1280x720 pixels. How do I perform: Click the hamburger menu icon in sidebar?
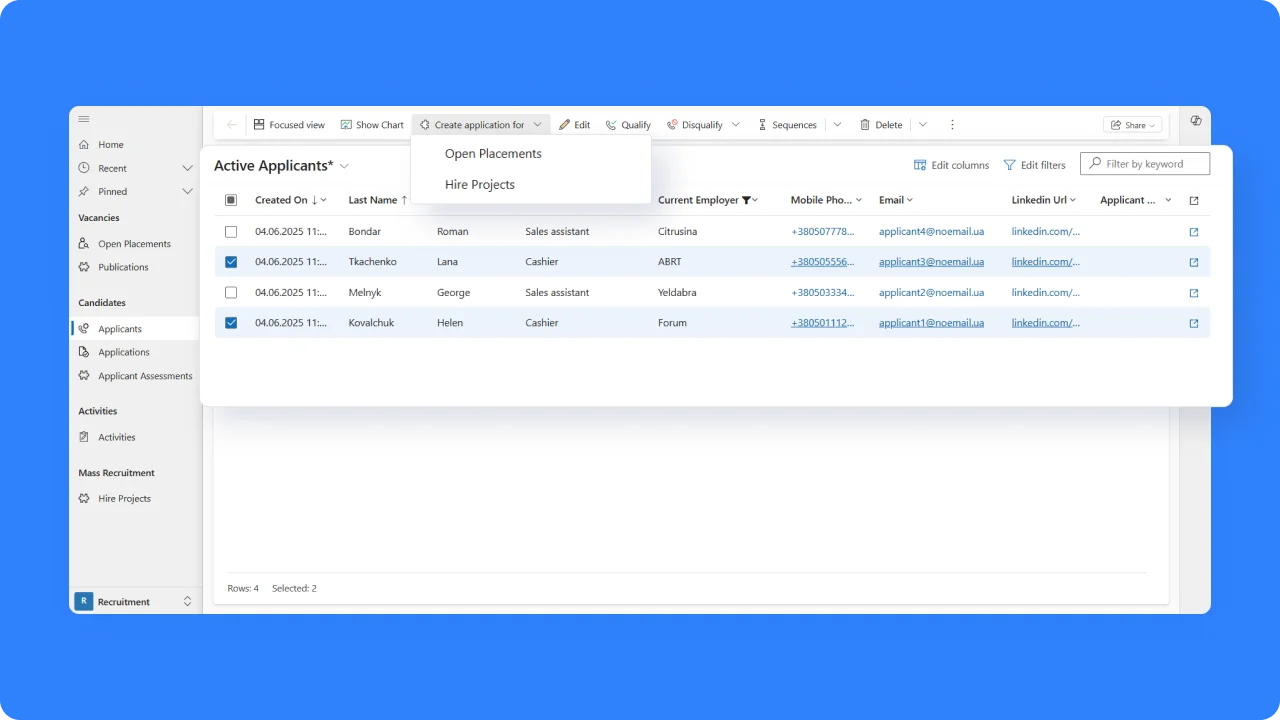click(x=84, y=119)
